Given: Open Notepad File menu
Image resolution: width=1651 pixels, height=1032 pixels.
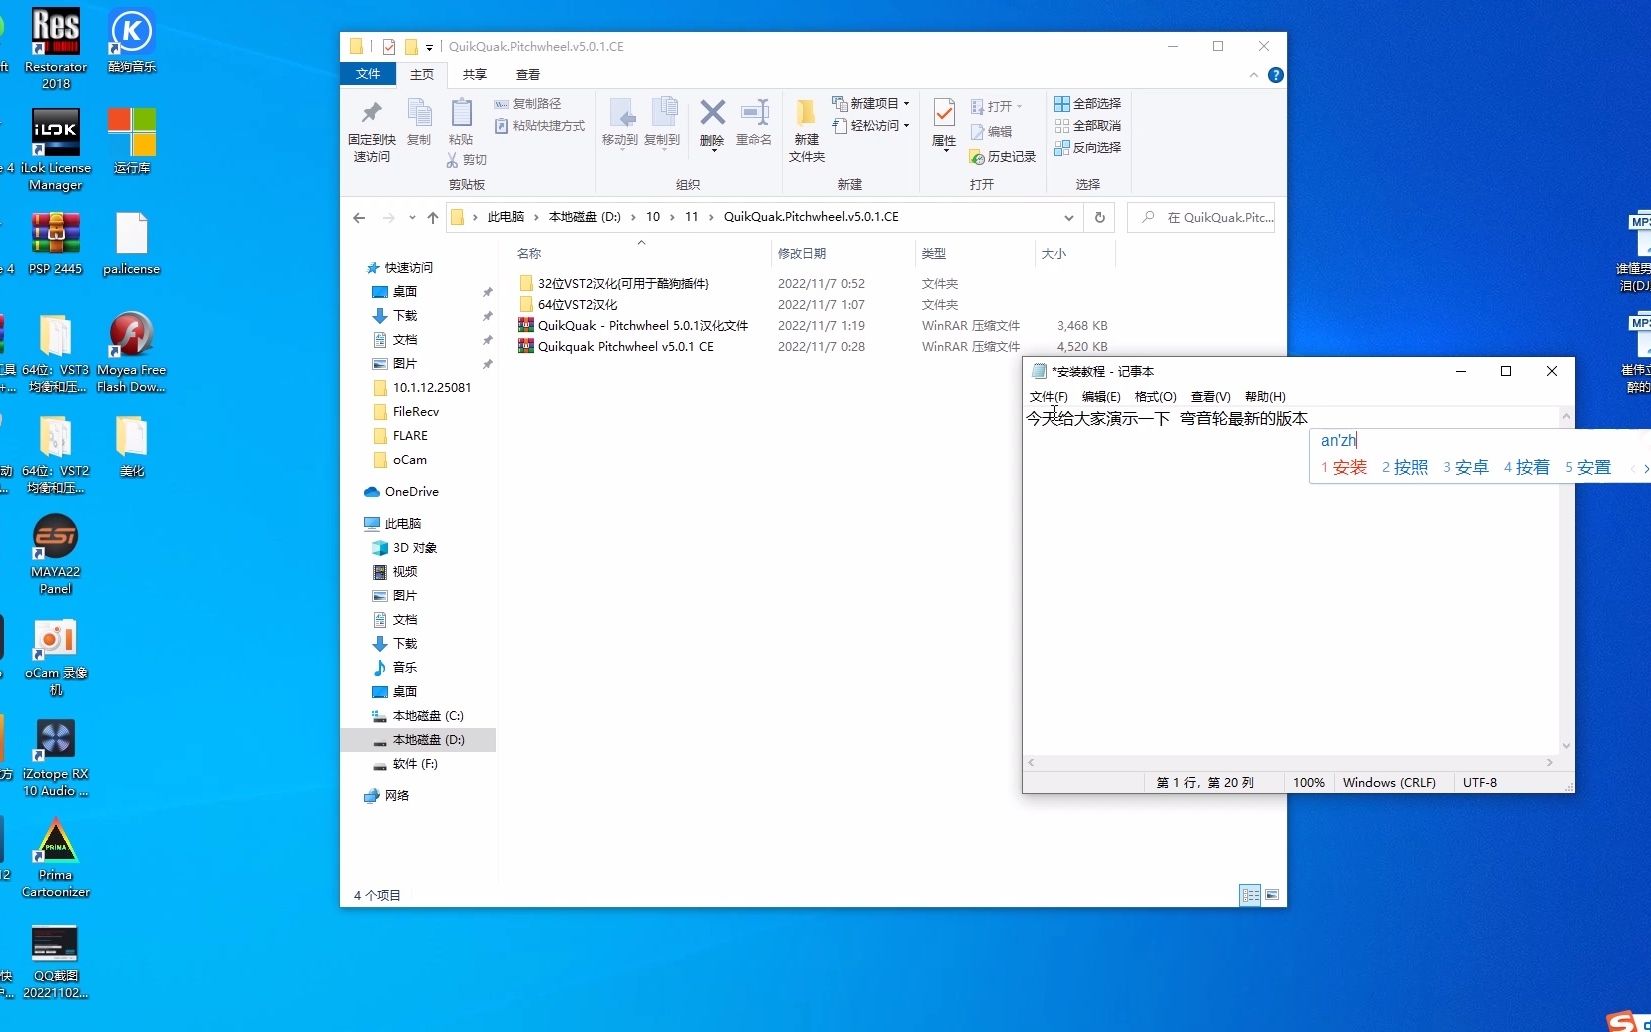Looking at the screenshot, I should click(1048, 397).
